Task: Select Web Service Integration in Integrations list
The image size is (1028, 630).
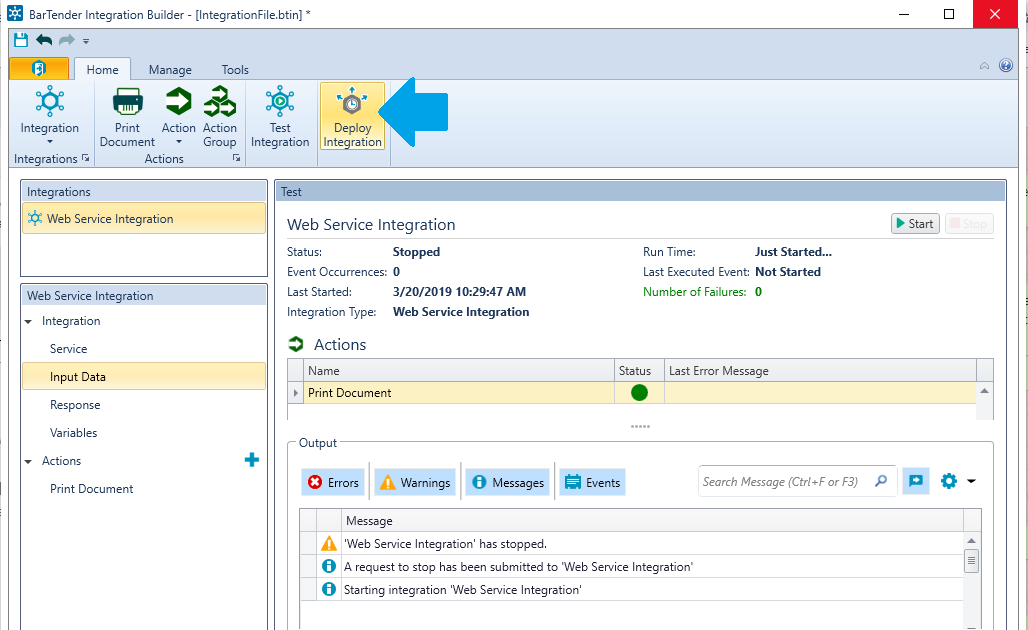Action: click(144, 218)
